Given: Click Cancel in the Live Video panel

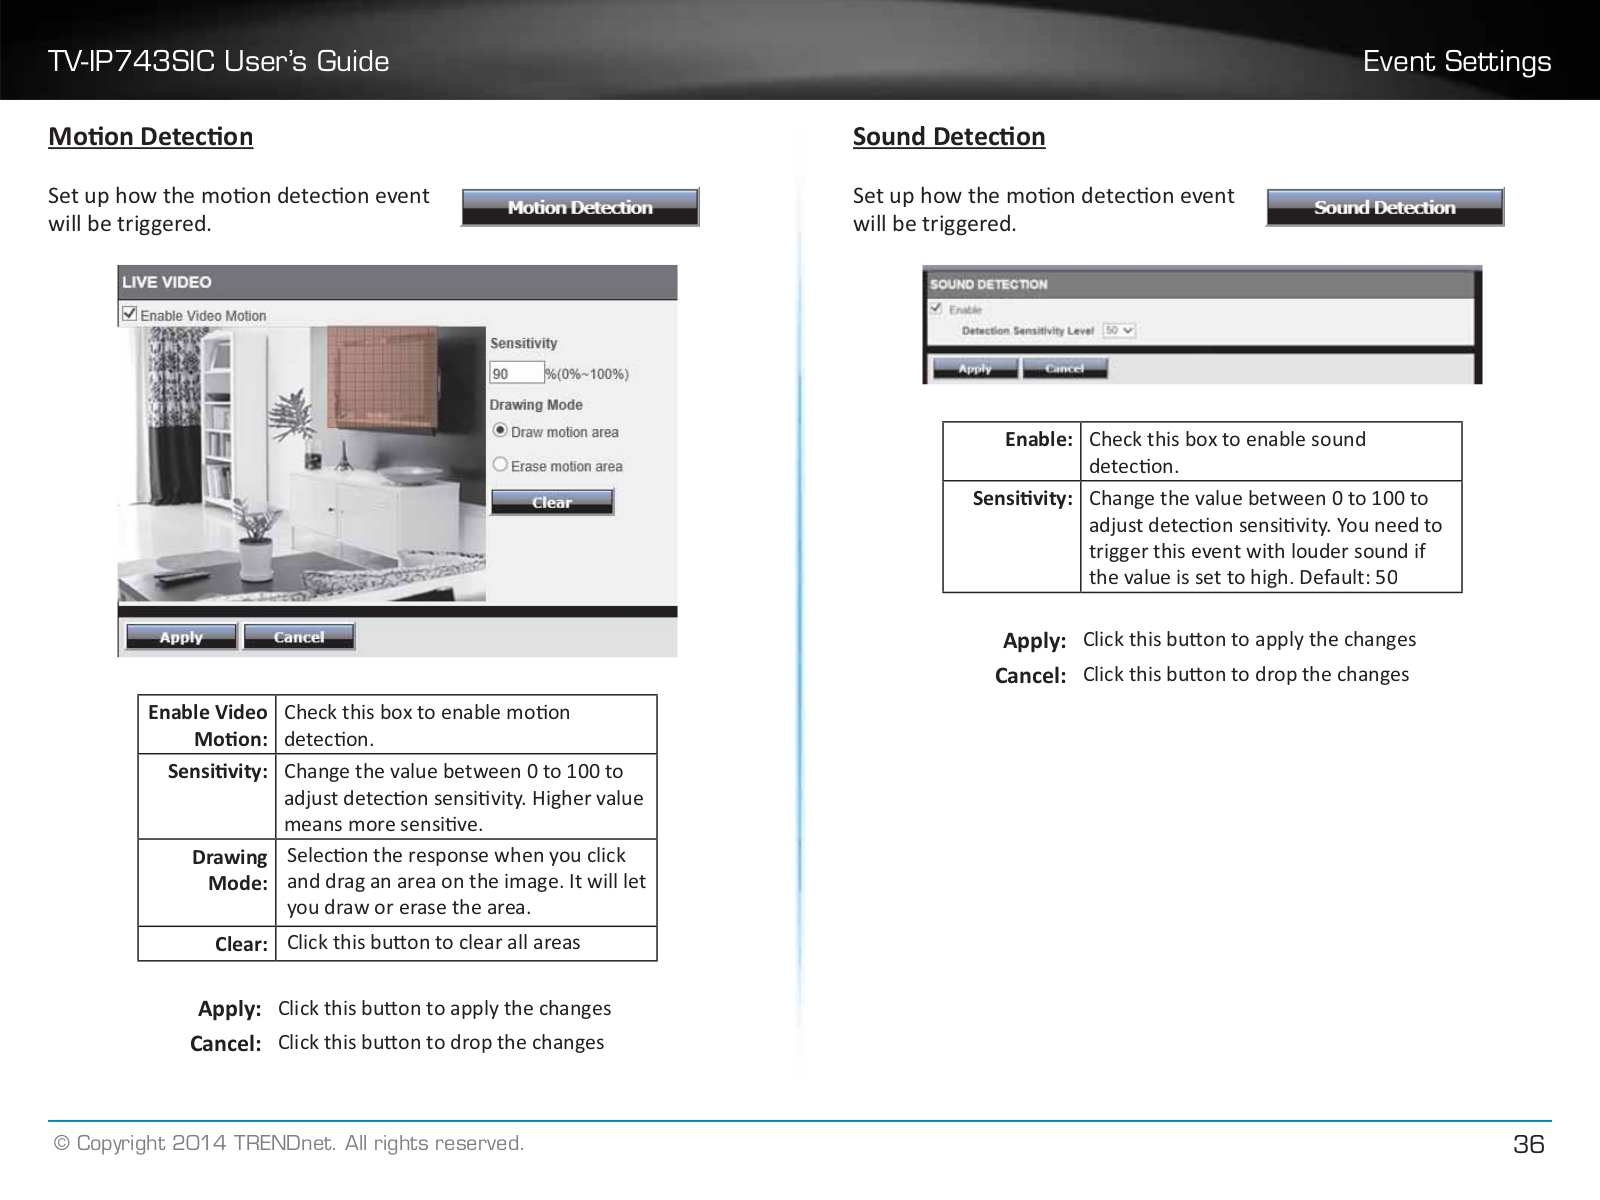Looking at the screenshot, I should coord(299,637).
